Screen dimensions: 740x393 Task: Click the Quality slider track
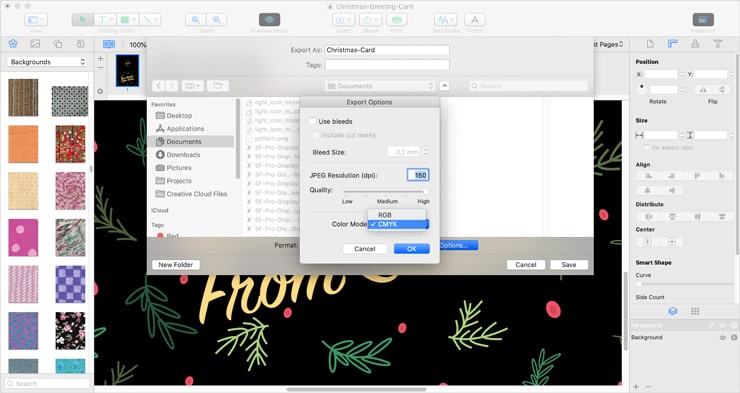coord(385,192)
